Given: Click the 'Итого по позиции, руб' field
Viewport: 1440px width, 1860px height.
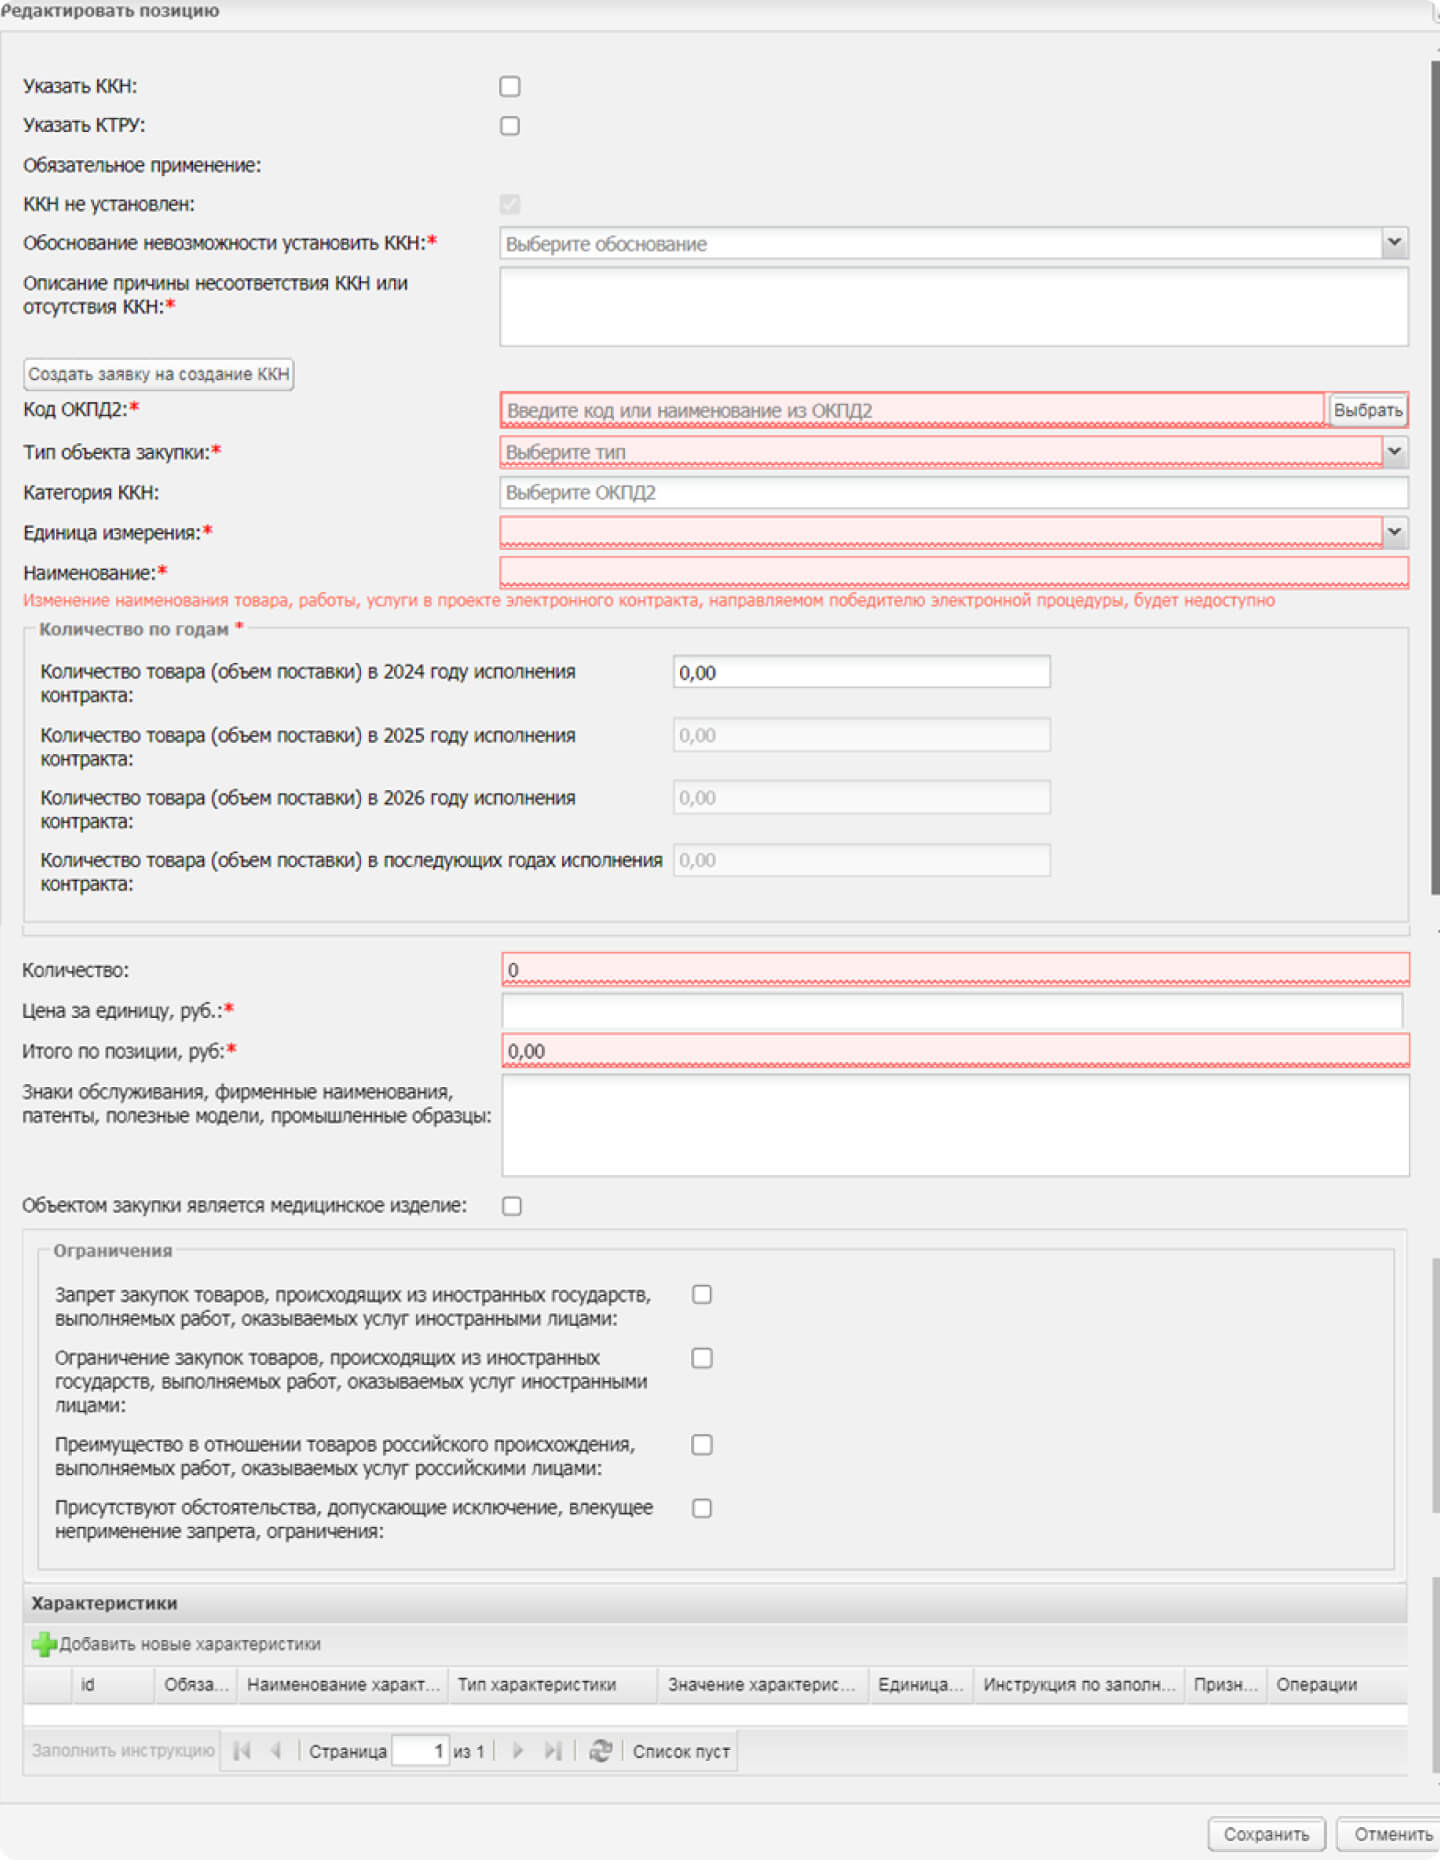Looking at the screenshot, I should [955, 1051].
